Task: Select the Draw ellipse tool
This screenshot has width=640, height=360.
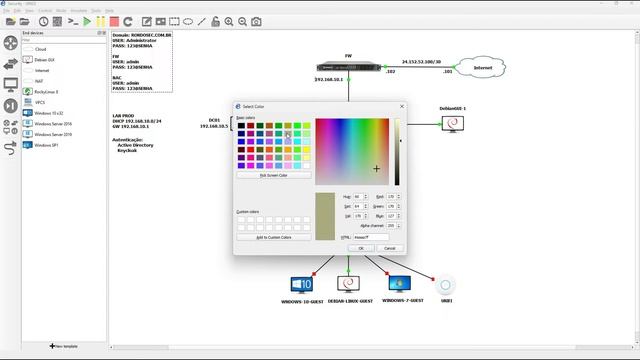Action: coord(188,22)
